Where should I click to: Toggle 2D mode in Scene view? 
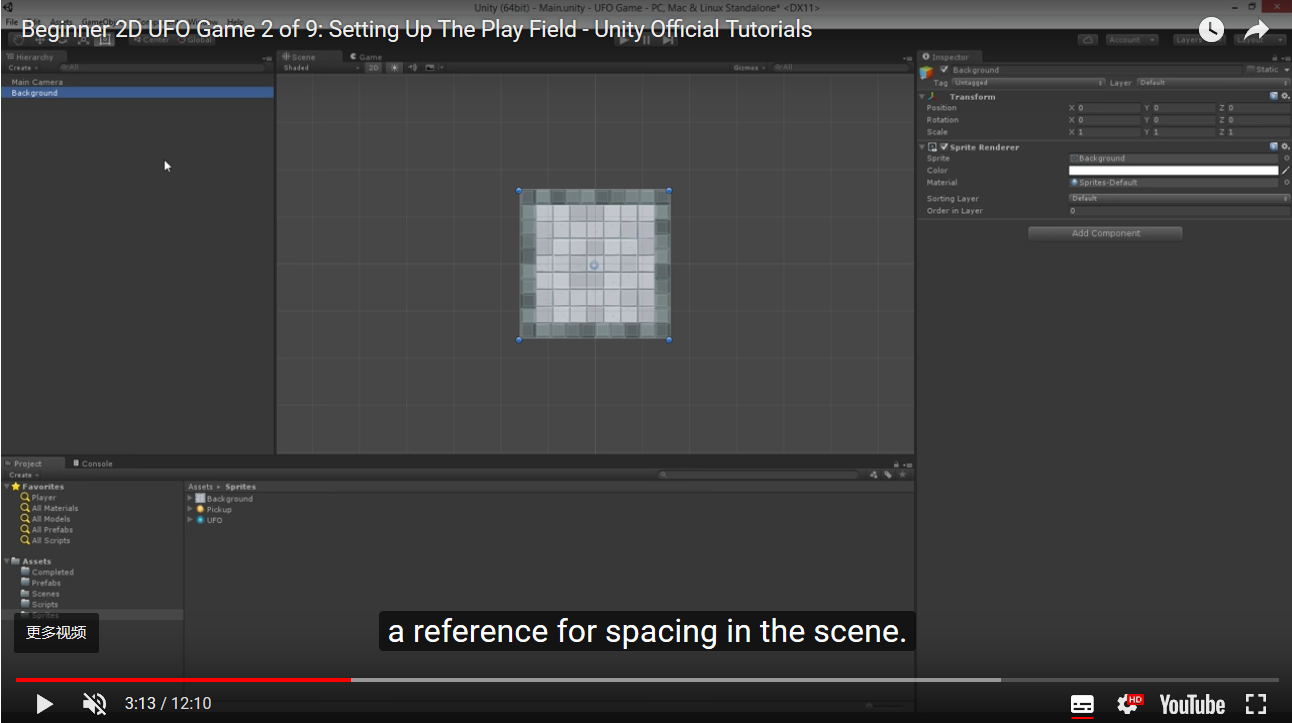(x=373, y=68)
